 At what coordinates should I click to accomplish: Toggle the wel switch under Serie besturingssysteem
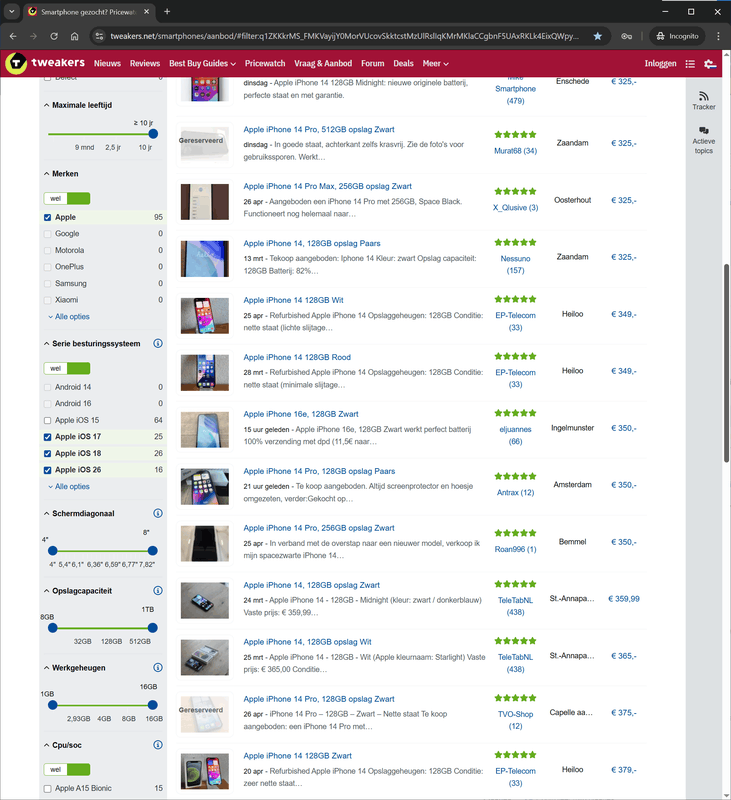[x=67, y=368]
